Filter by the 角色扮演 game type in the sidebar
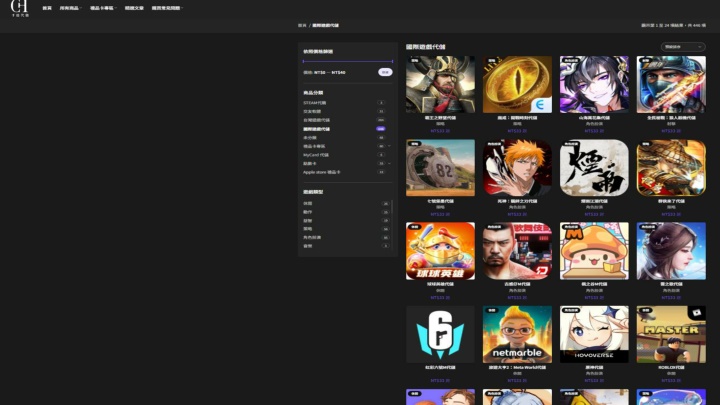 (312, 237)
